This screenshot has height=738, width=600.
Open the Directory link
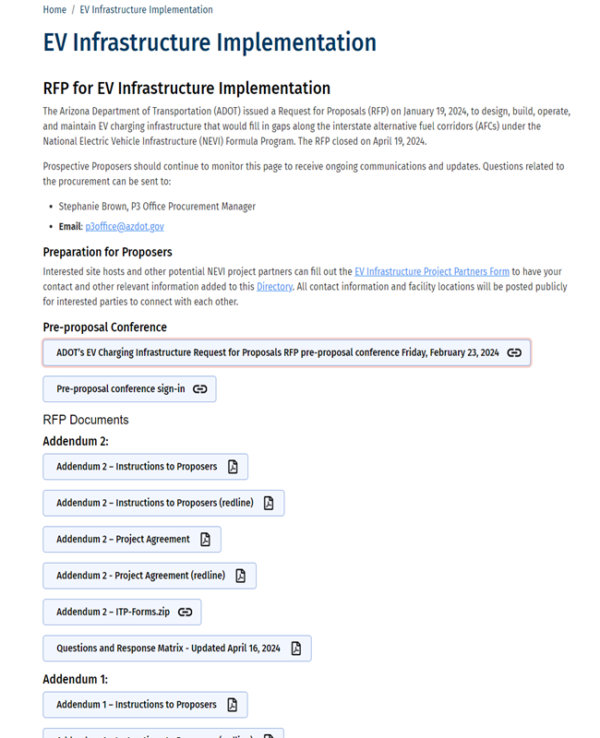(275, 285)
